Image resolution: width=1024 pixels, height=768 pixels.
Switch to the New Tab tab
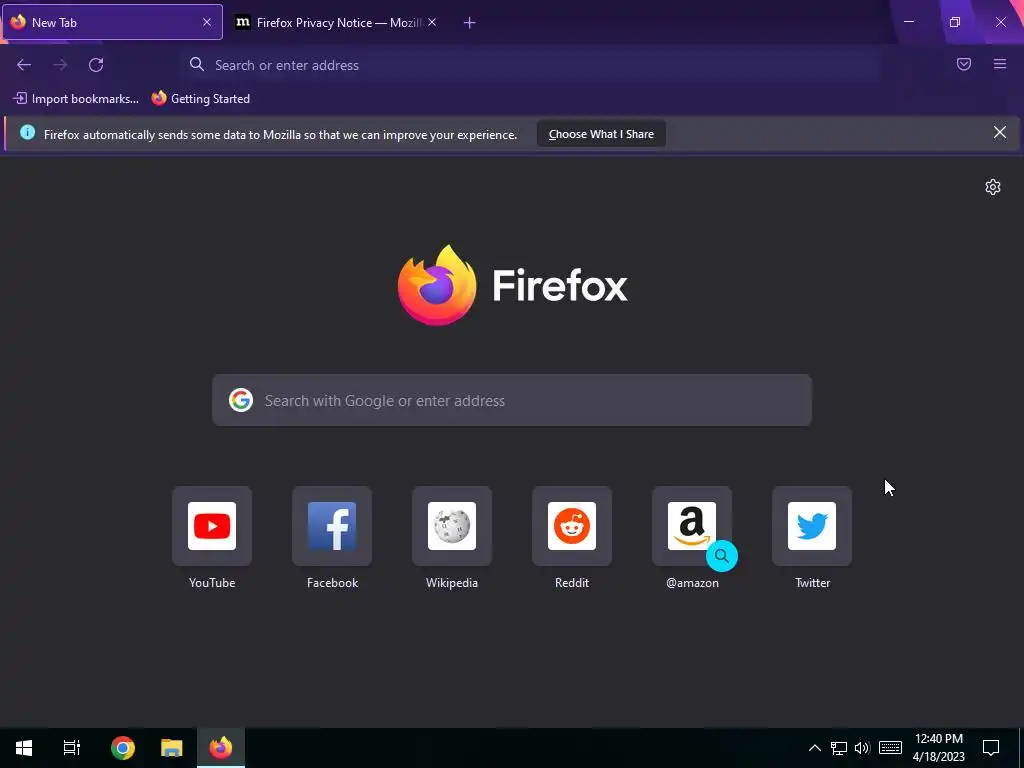pyautogui.click(x=112, y=22)
